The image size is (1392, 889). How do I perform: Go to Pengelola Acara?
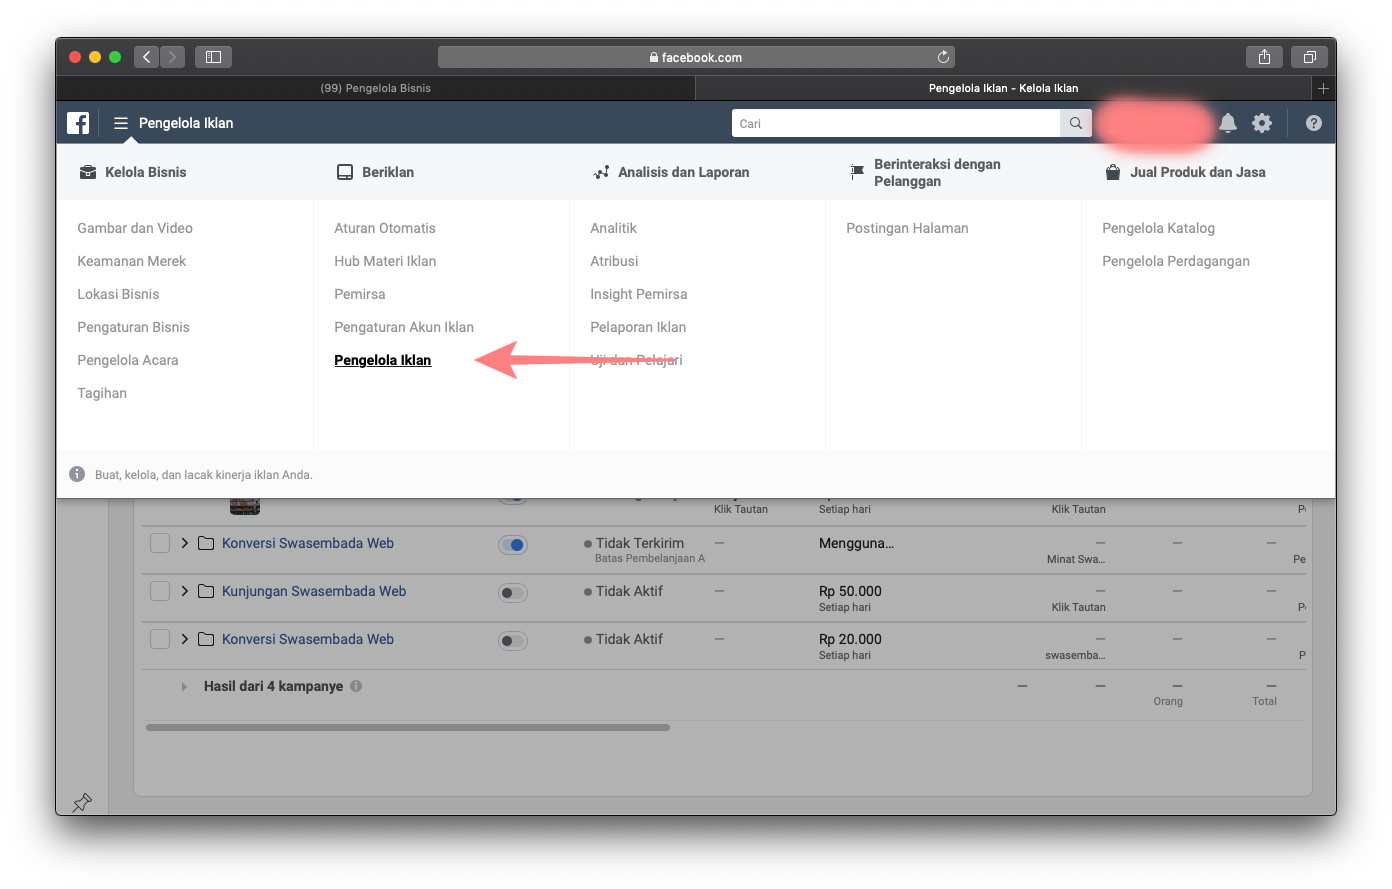[128, 360]
